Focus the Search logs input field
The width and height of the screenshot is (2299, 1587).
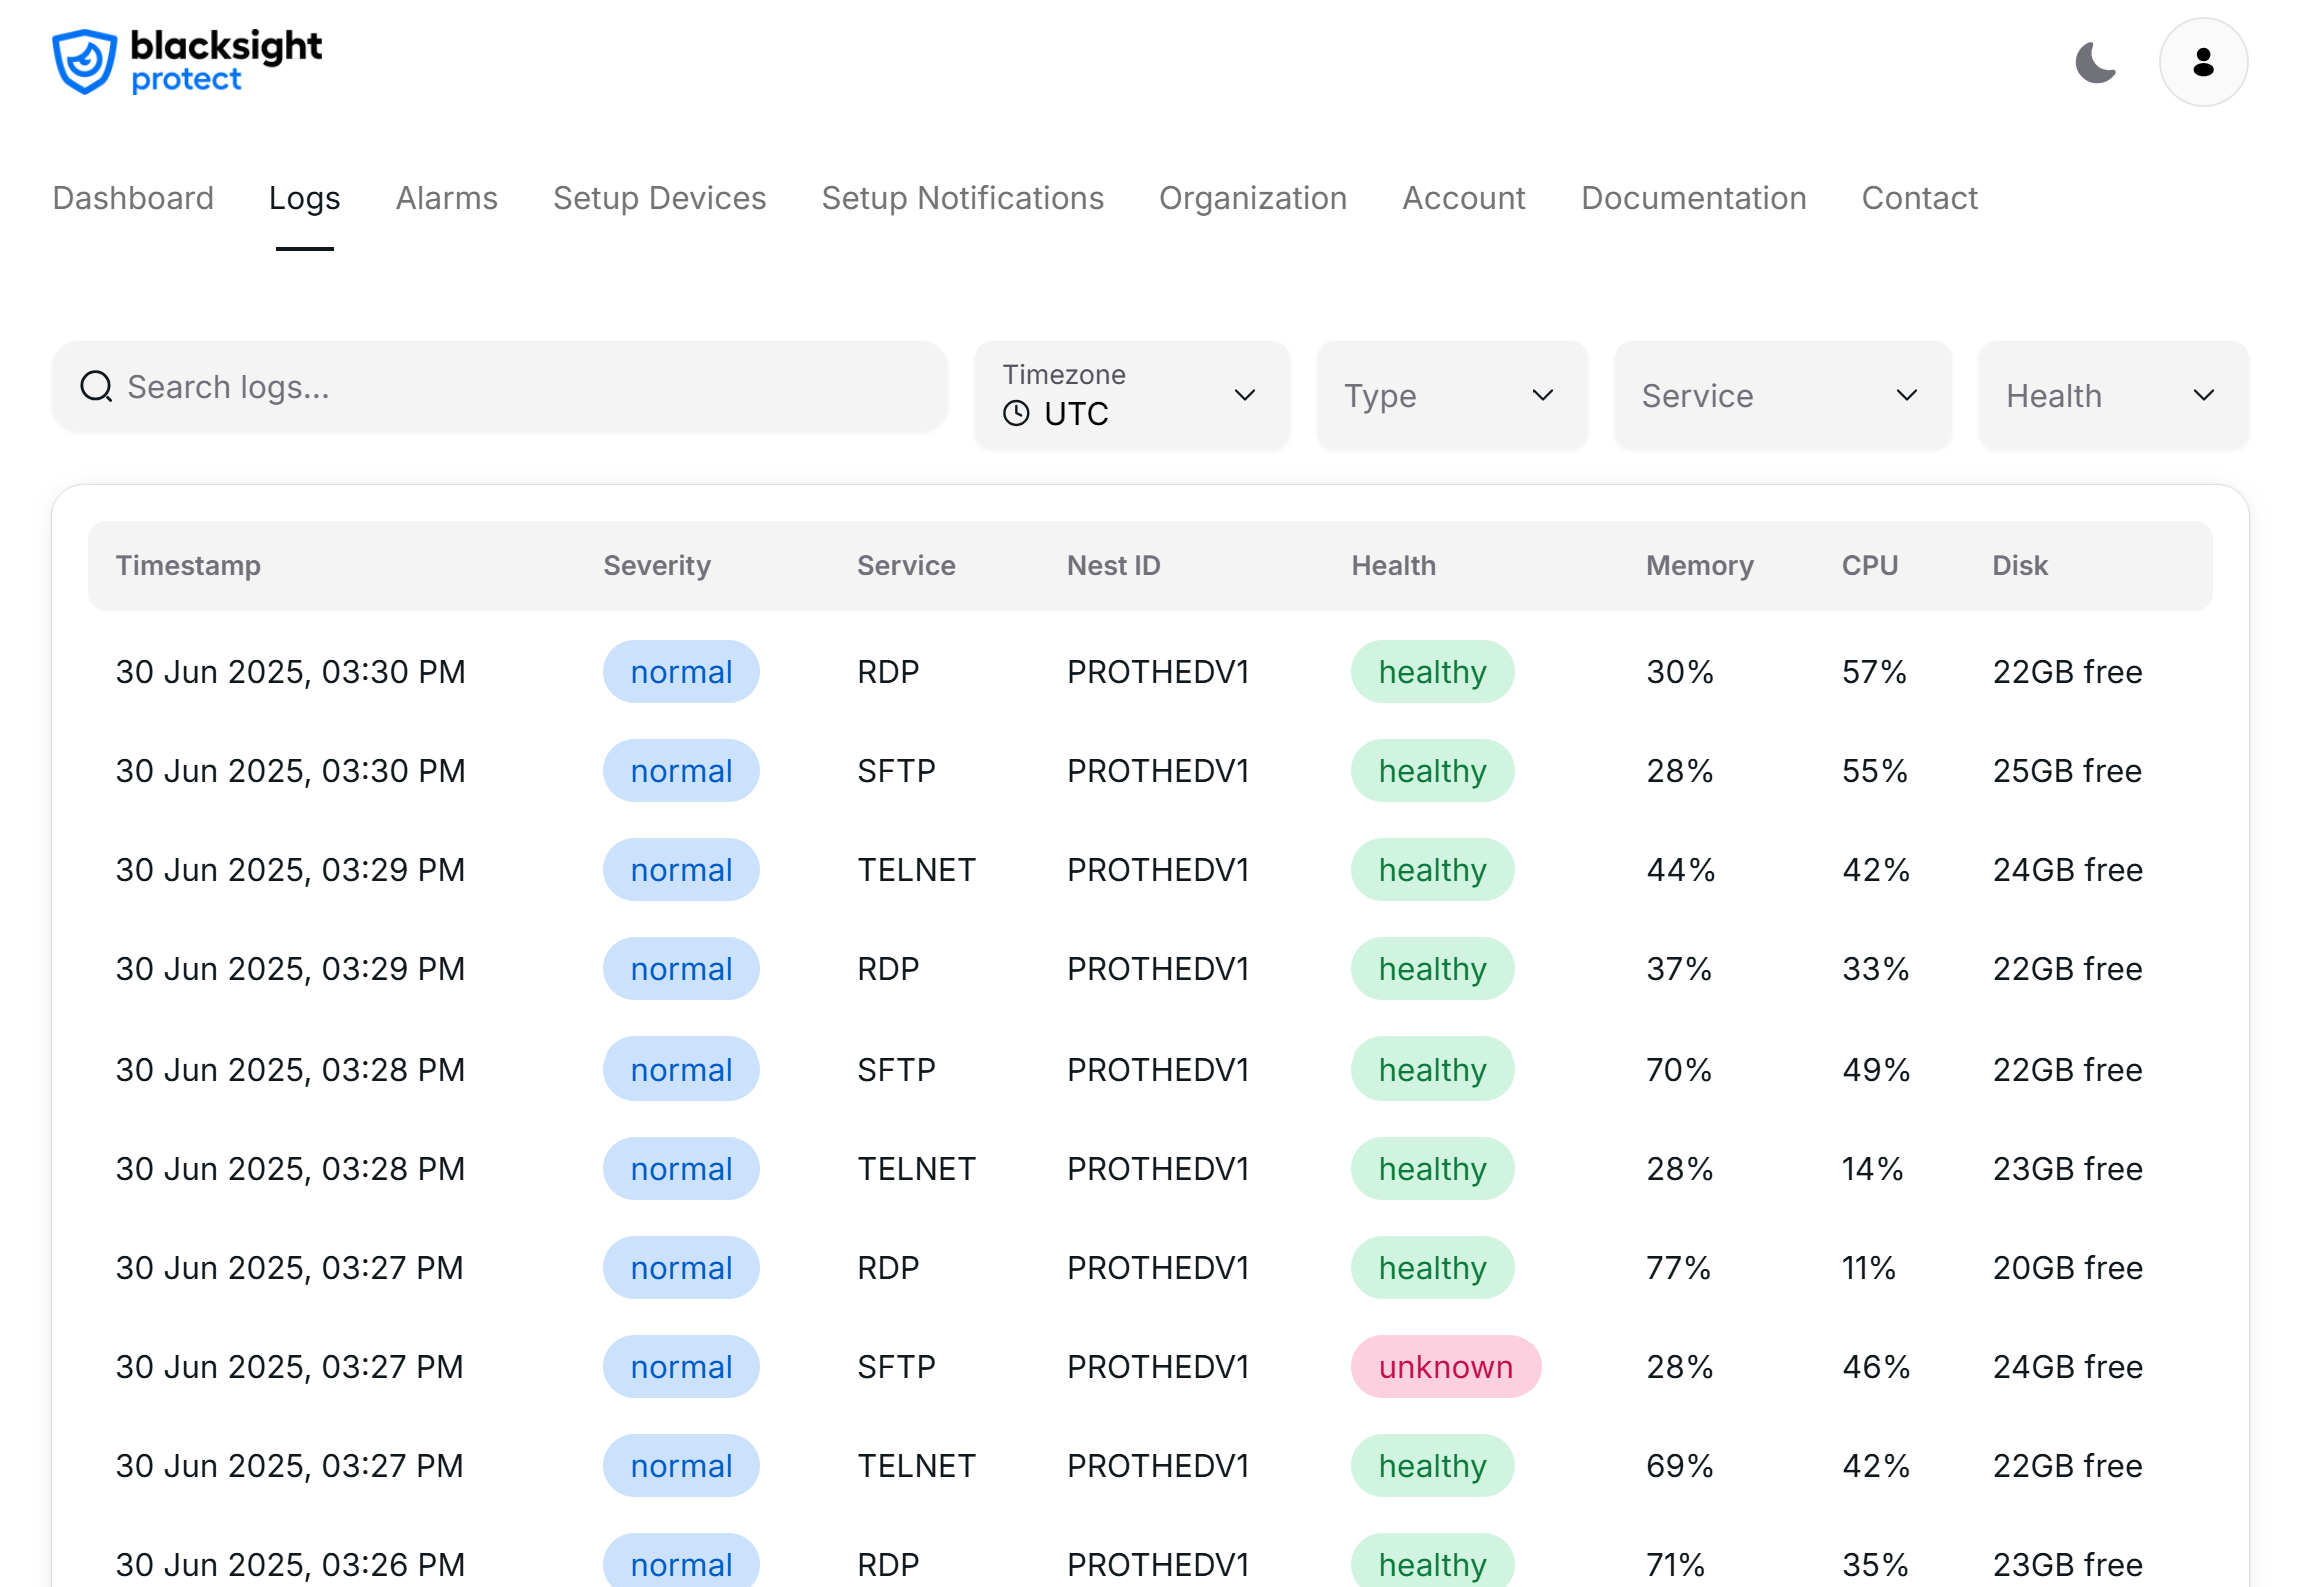[x=520, y=387]
